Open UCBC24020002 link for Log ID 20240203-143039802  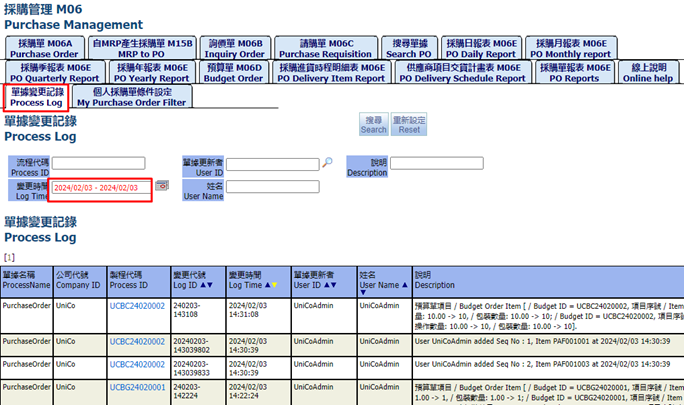pyautogui.click(x=137, y=342)
